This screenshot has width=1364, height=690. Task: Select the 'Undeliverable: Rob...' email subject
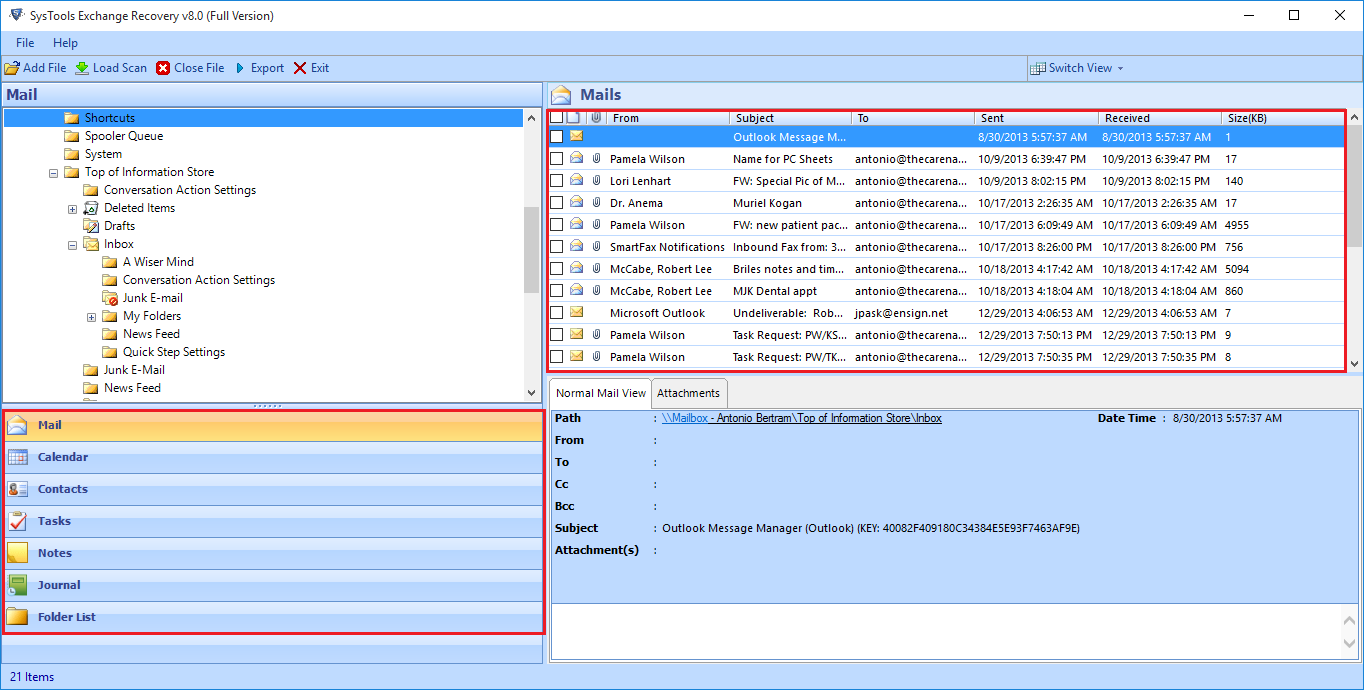pos(790,313)
